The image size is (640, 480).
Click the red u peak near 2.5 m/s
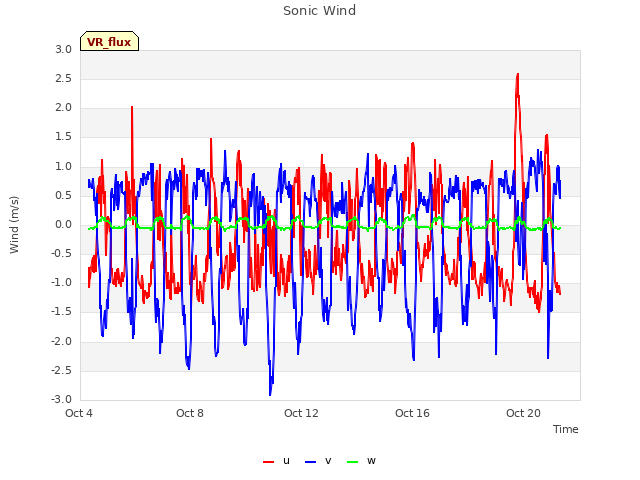tap(518, 76)
